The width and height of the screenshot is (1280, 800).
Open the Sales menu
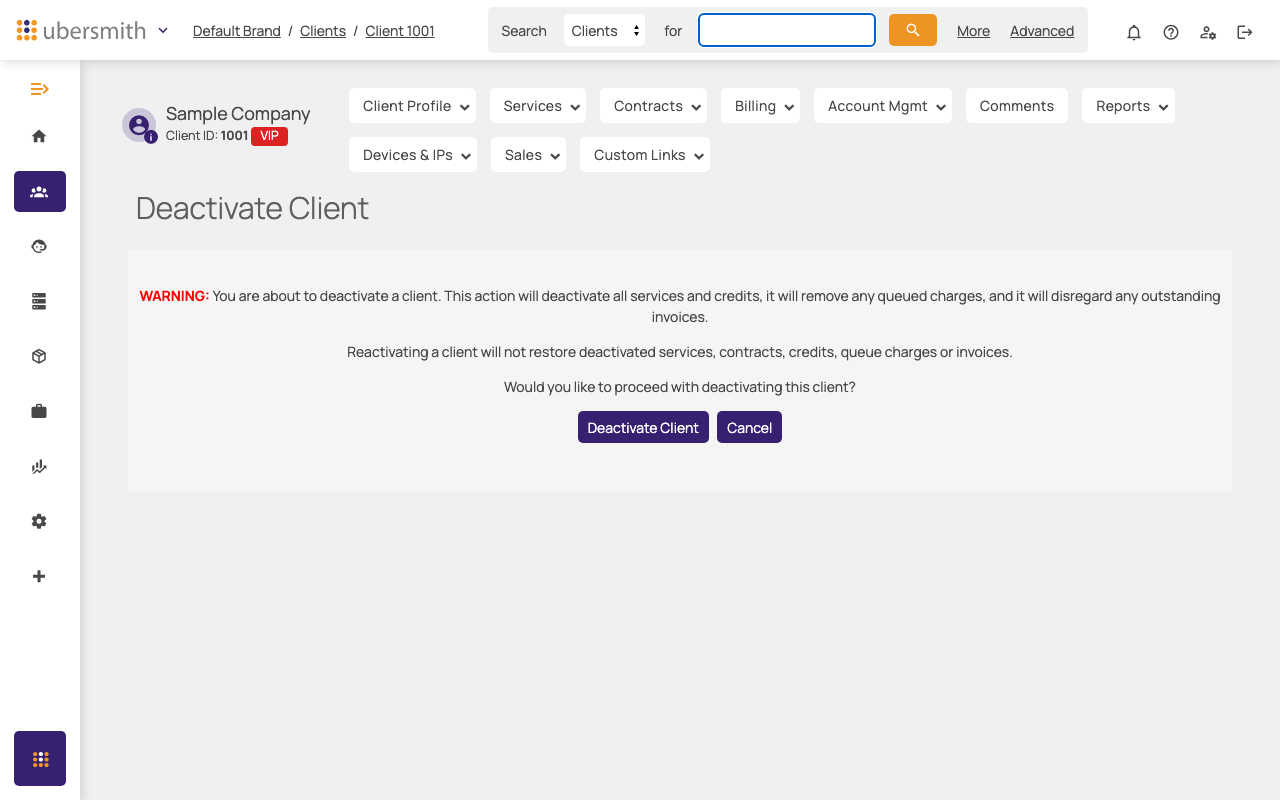[528, 155]
